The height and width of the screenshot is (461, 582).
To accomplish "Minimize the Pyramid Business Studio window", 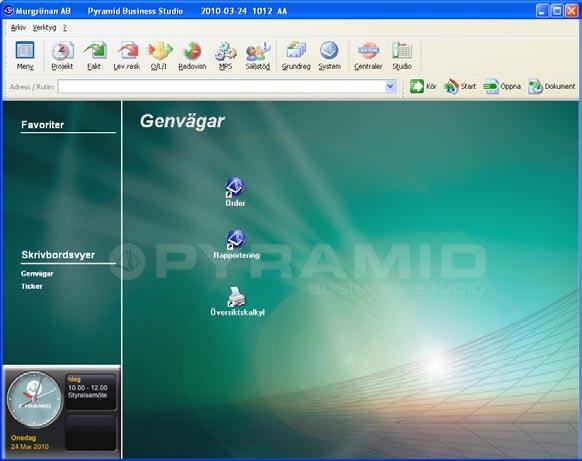I will [542, 10].
